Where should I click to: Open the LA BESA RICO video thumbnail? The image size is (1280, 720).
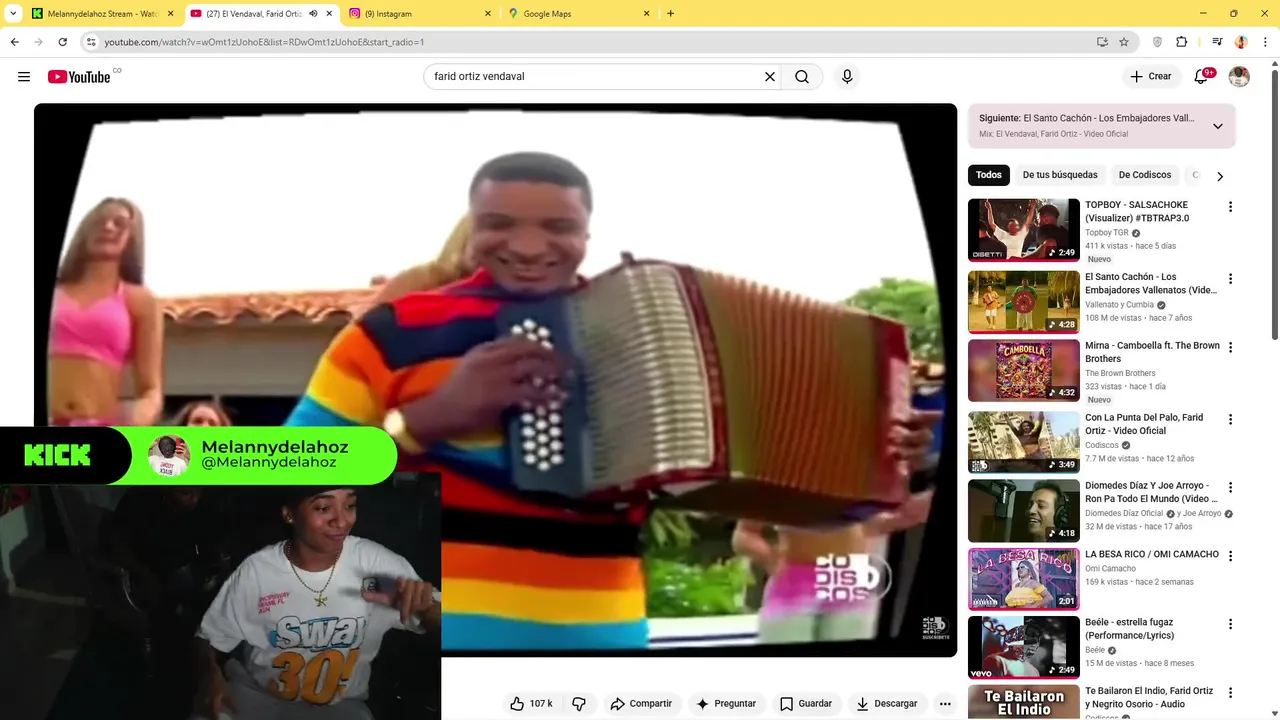tap(1024, 579)
